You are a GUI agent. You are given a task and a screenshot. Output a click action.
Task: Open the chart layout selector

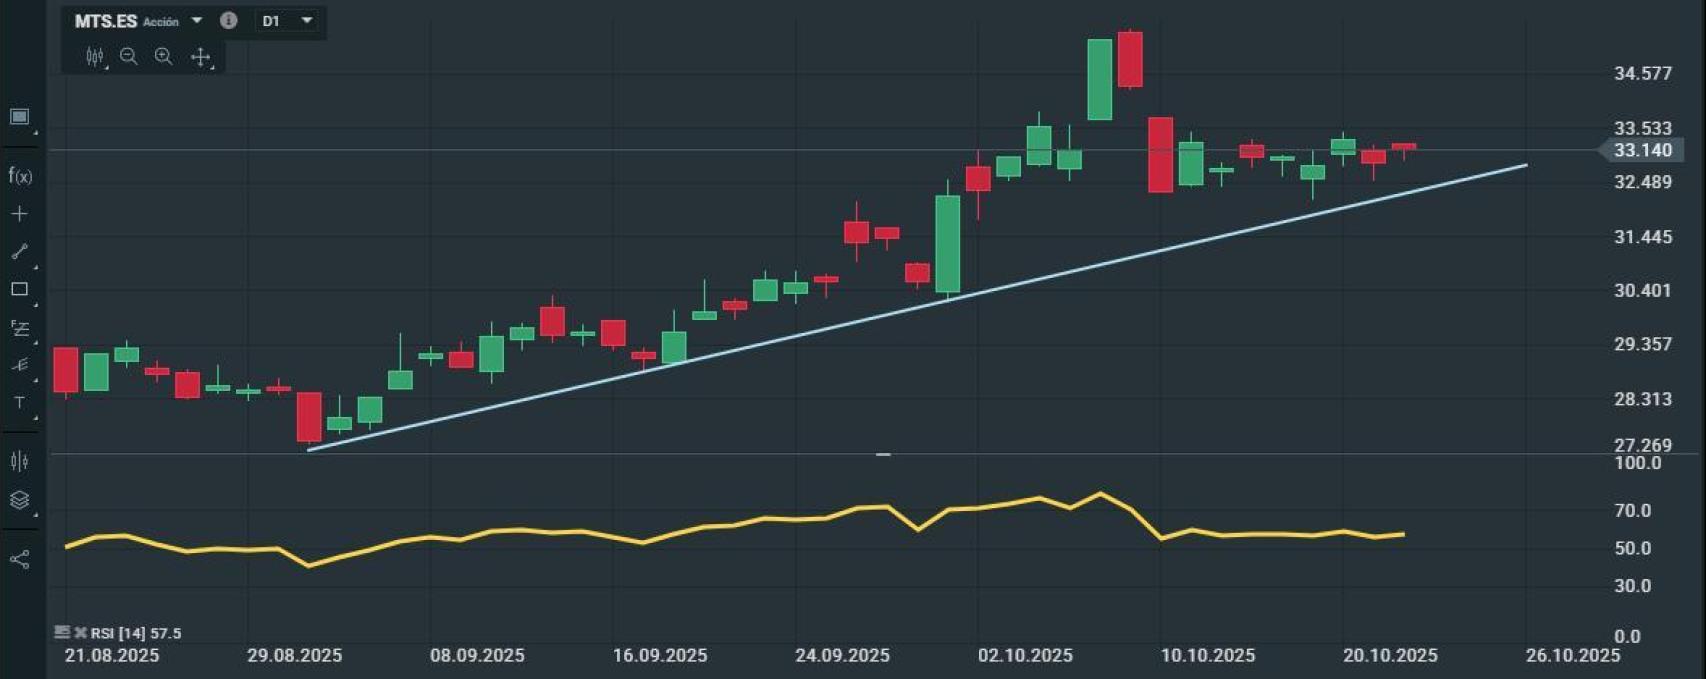click(19, 117)
